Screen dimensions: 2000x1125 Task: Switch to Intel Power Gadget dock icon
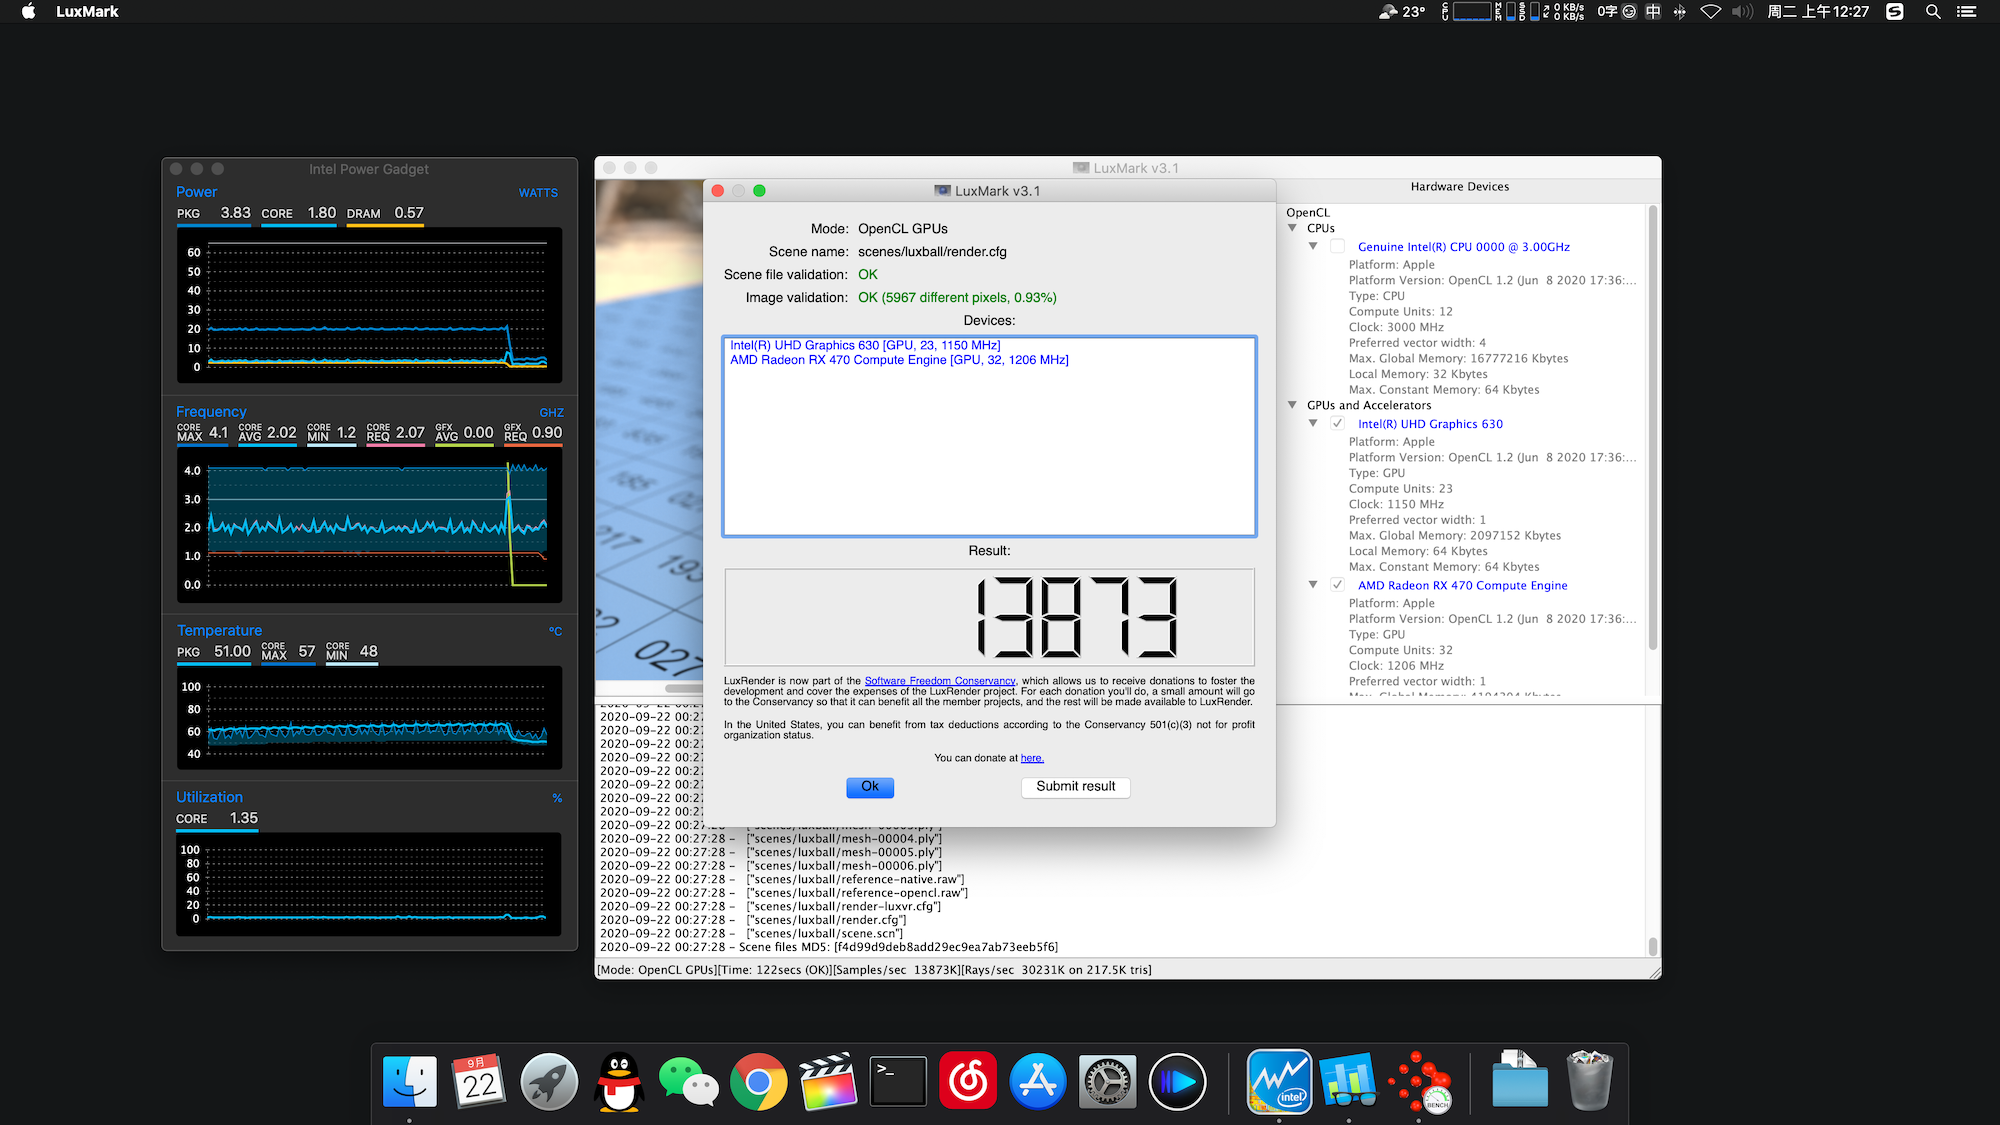click(1279, 1081)
